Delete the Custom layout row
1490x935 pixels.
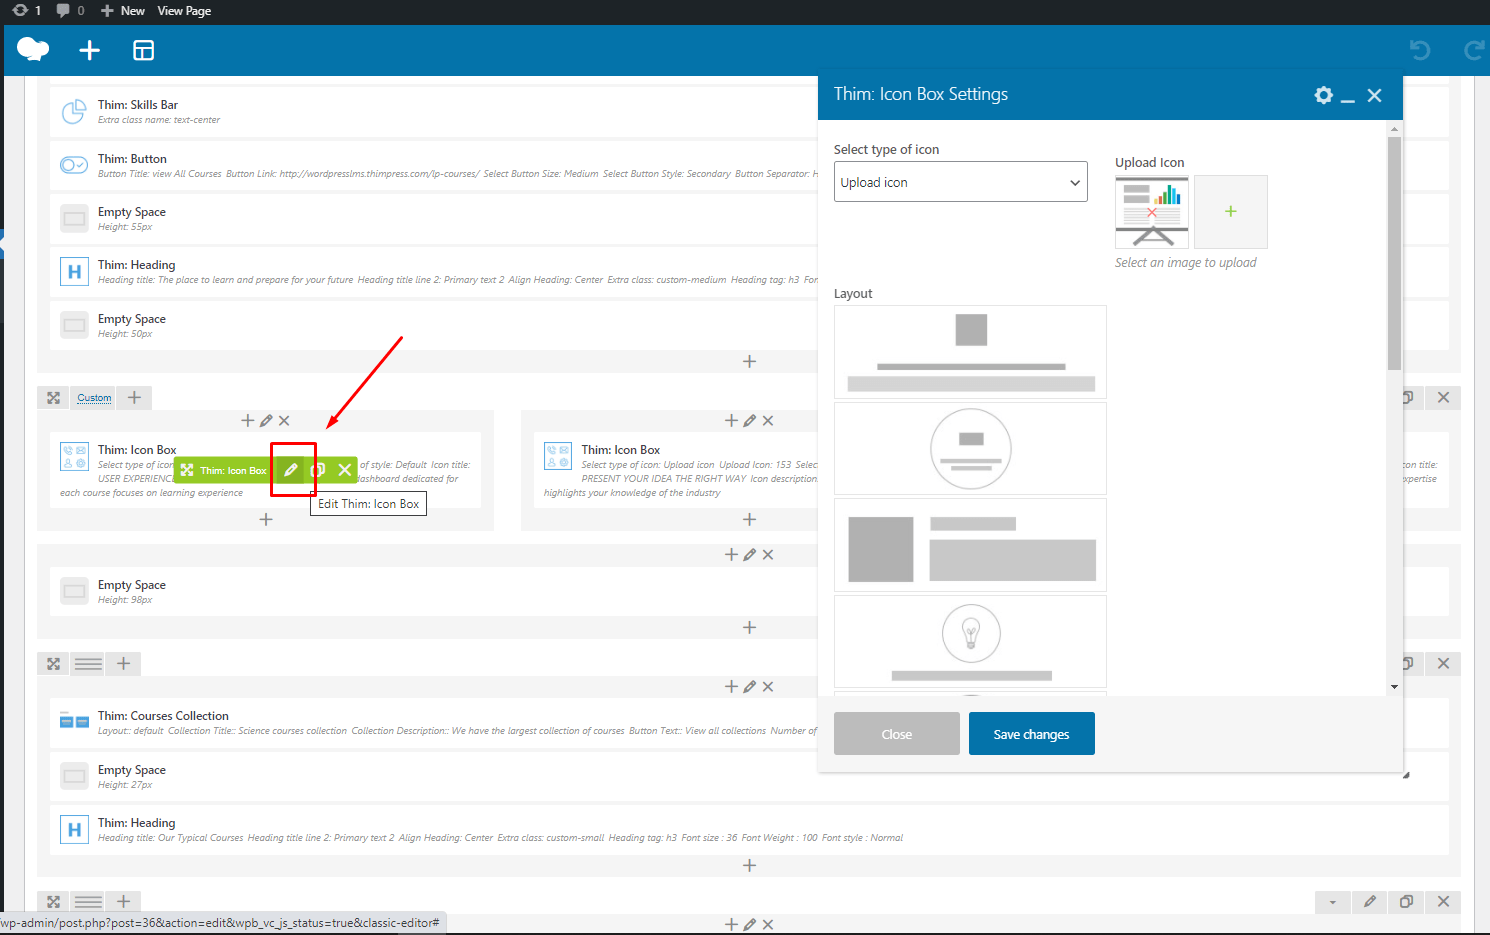[x=1443, y=398]
